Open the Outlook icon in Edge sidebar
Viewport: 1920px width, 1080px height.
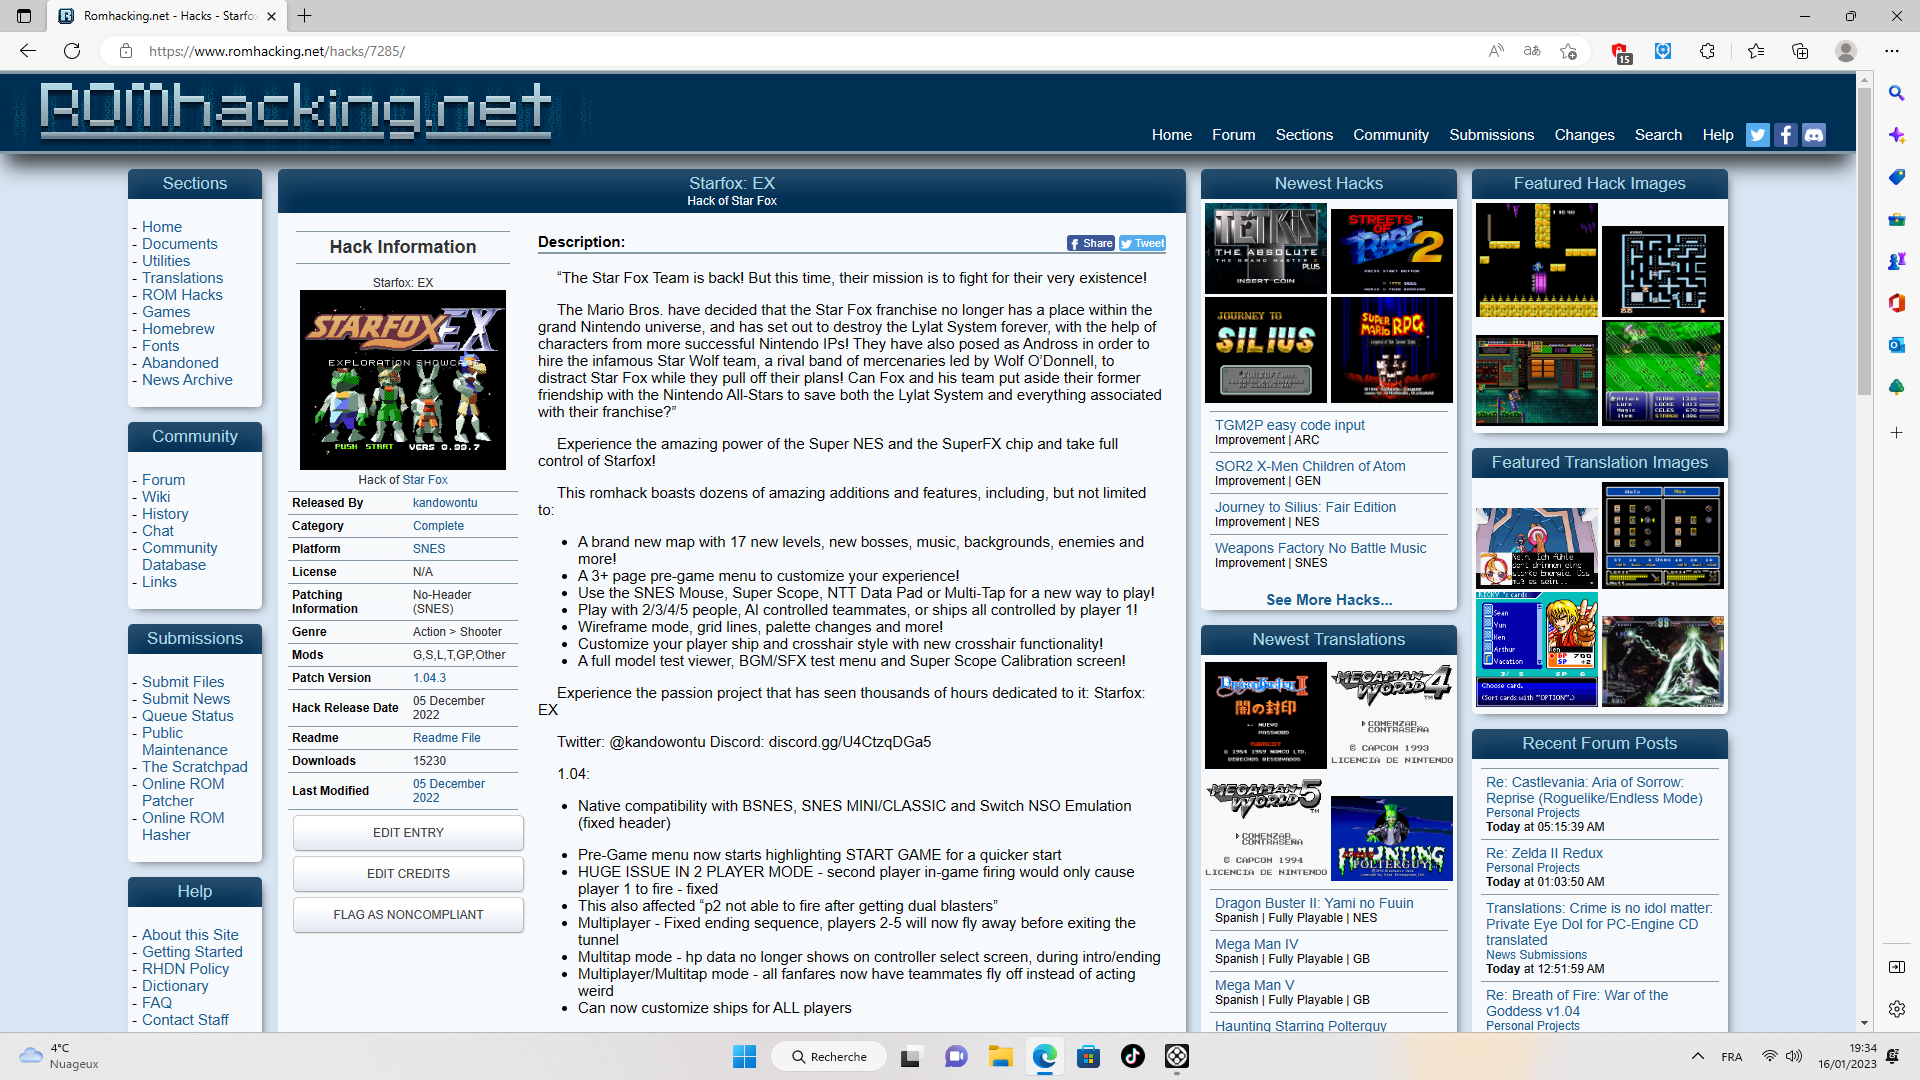coord(1896,345)
